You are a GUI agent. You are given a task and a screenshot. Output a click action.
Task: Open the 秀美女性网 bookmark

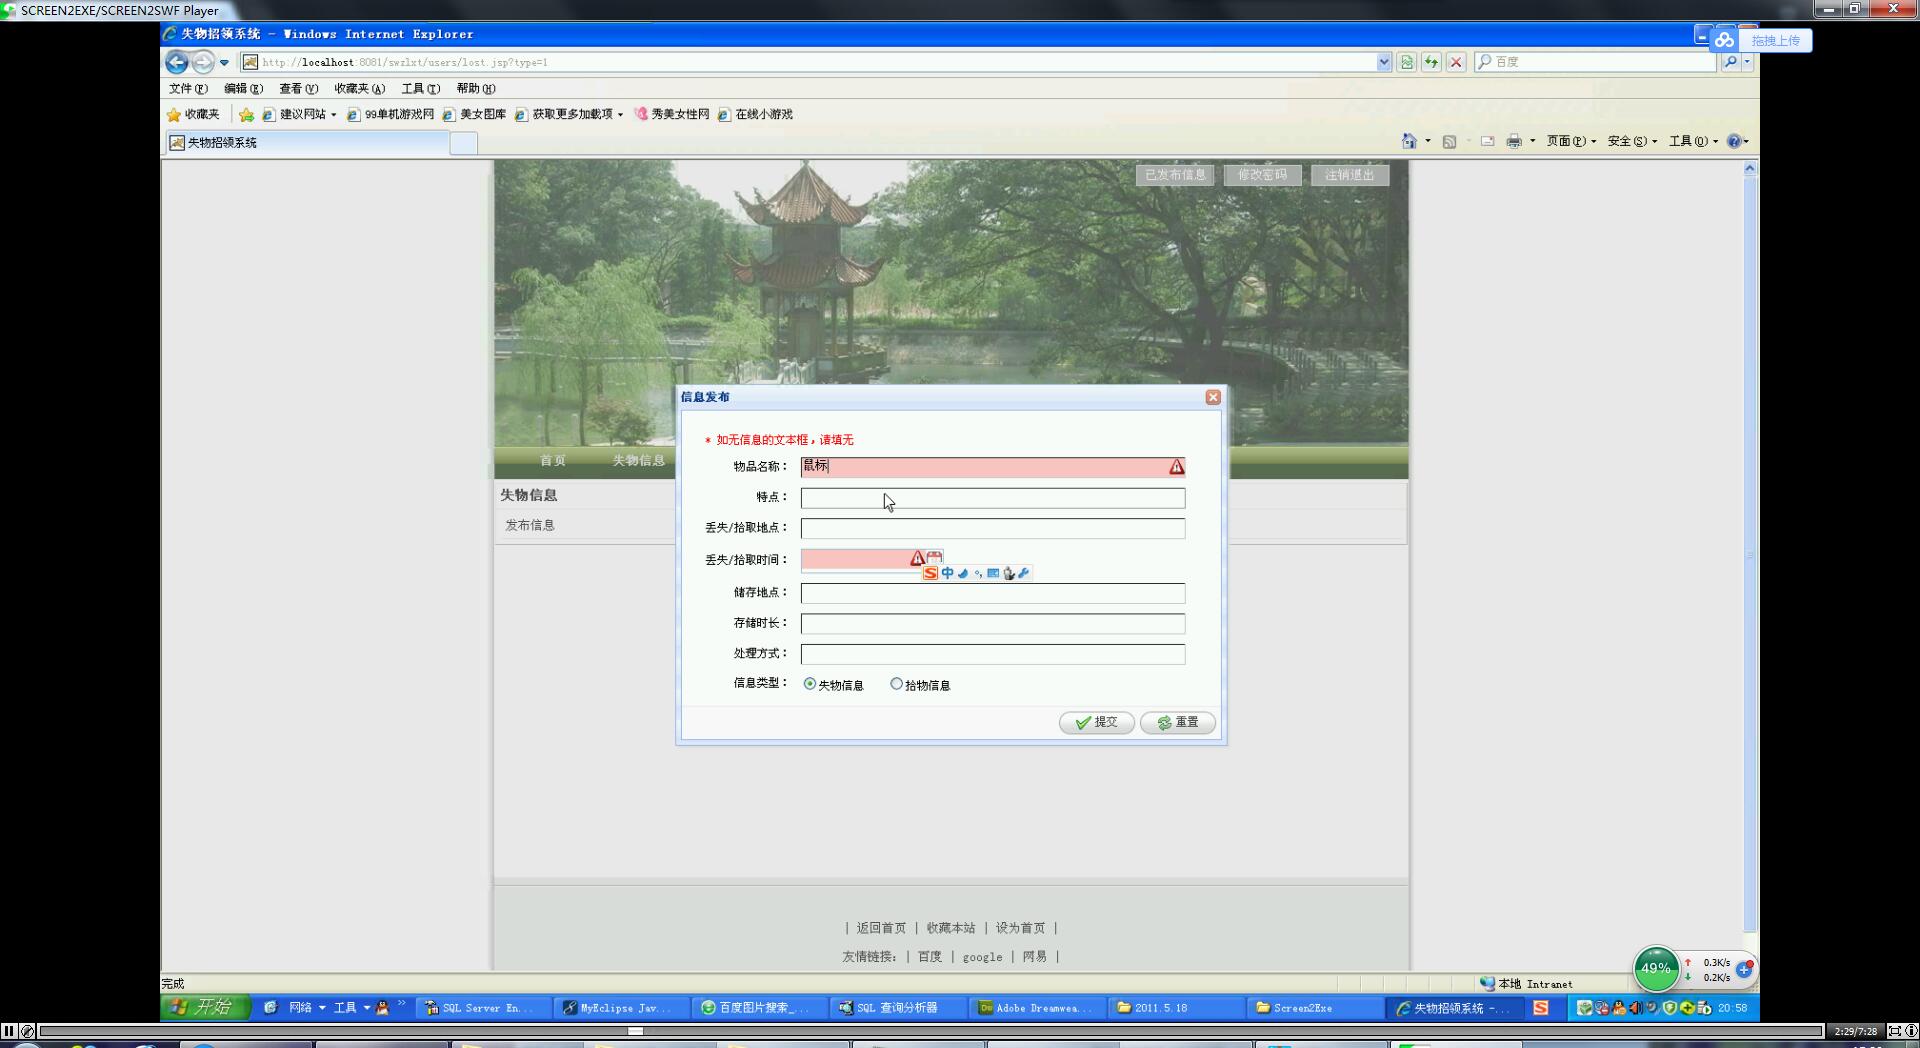coord(672,114)
